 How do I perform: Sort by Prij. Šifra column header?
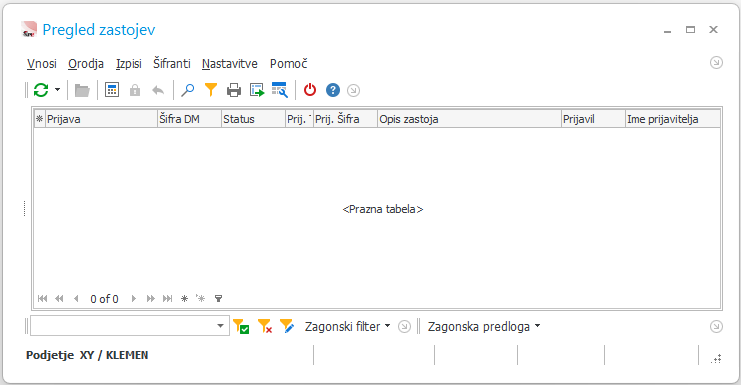click(x=345, y=119)
